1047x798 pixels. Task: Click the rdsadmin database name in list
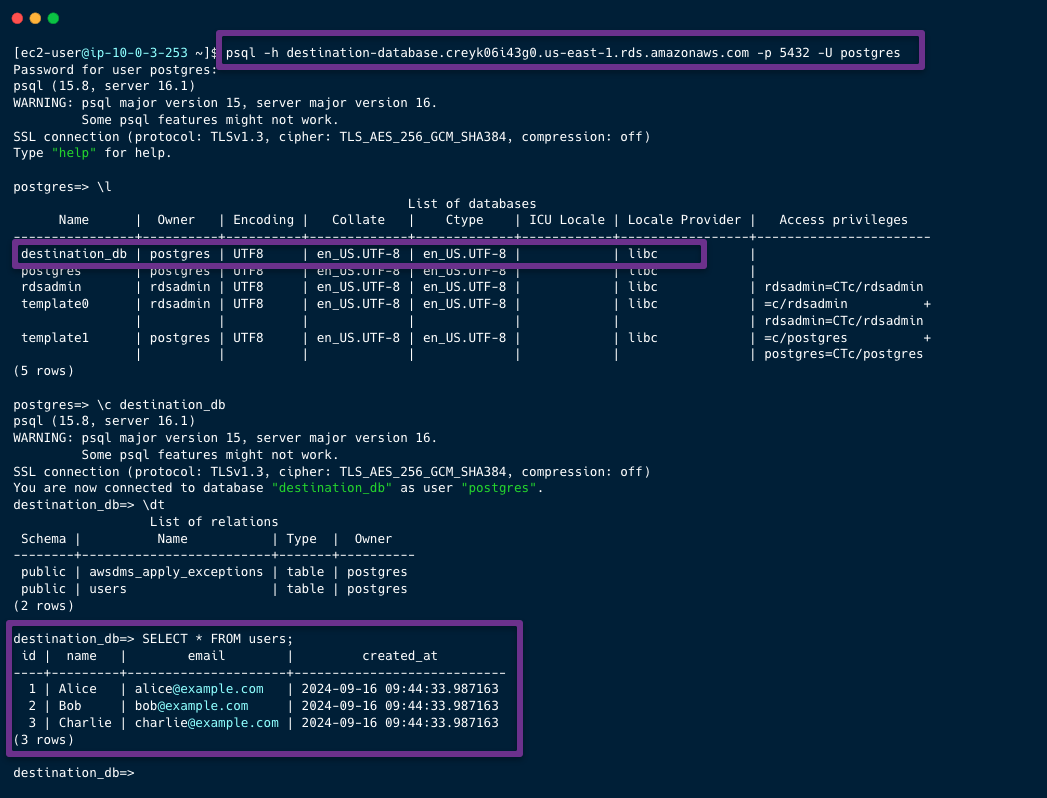51,286
